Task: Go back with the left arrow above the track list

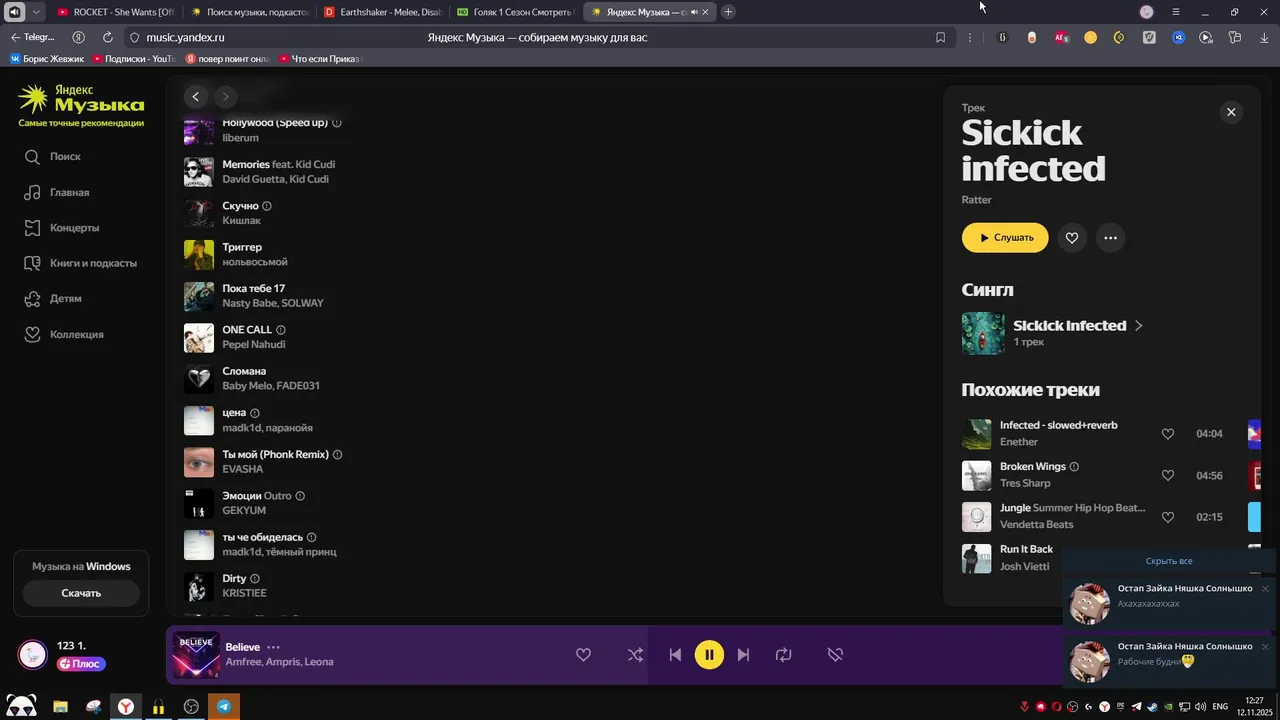Action: pyautogui.click(x=196, y=97)
